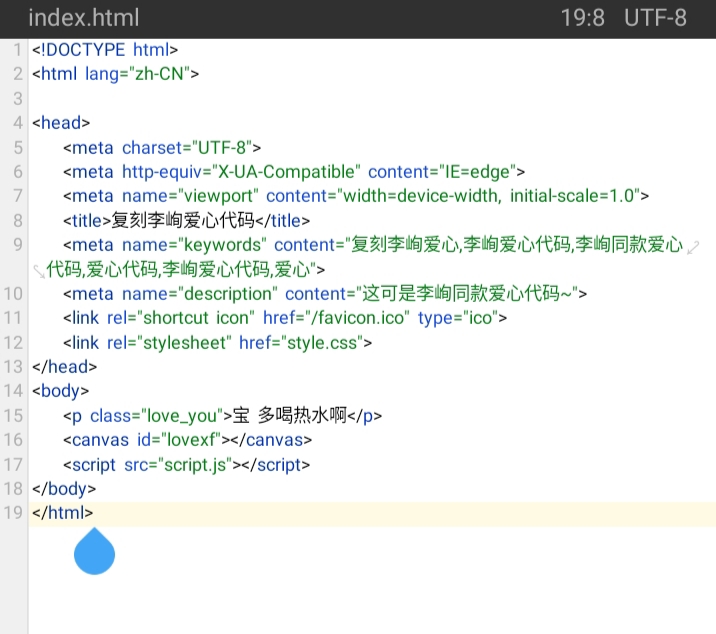The height and width of the screenshot is (634, 716).
Task: Click the closing head tag
Action: point(64,367)
